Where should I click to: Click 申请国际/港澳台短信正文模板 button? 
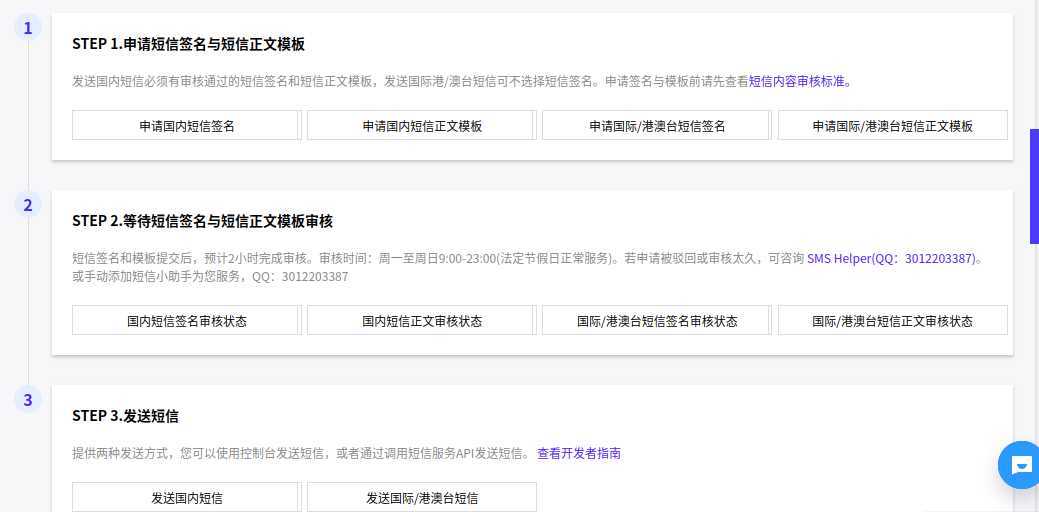point(893,125)
